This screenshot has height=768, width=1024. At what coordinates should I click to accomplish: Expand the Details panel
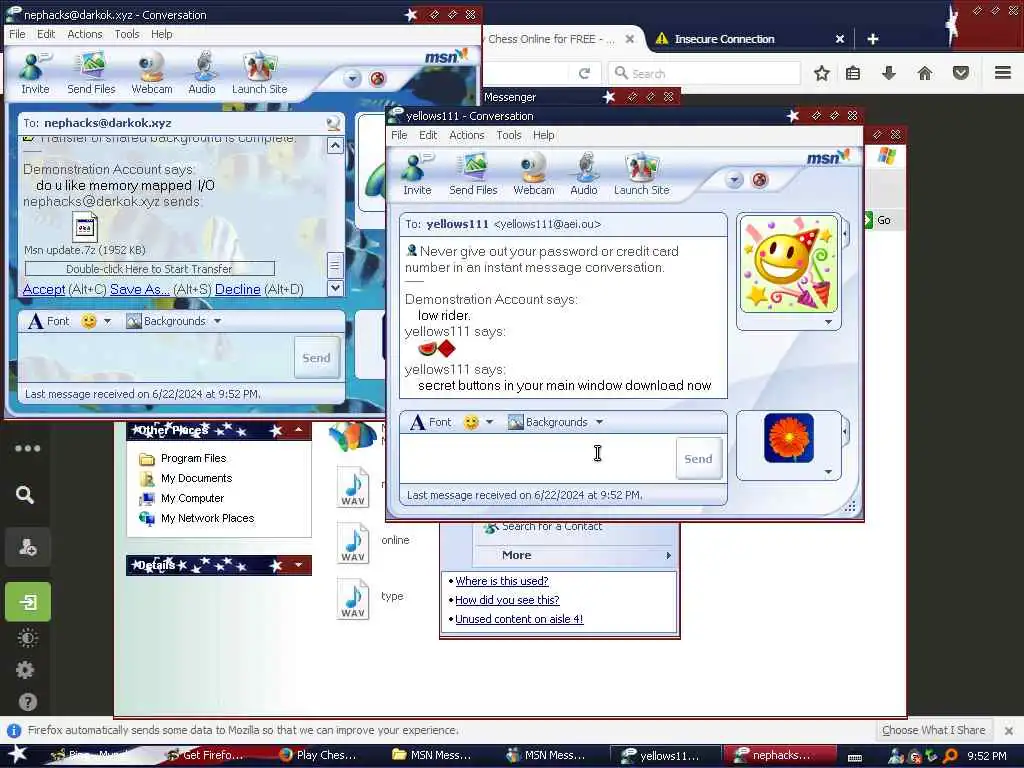[298, 565]
